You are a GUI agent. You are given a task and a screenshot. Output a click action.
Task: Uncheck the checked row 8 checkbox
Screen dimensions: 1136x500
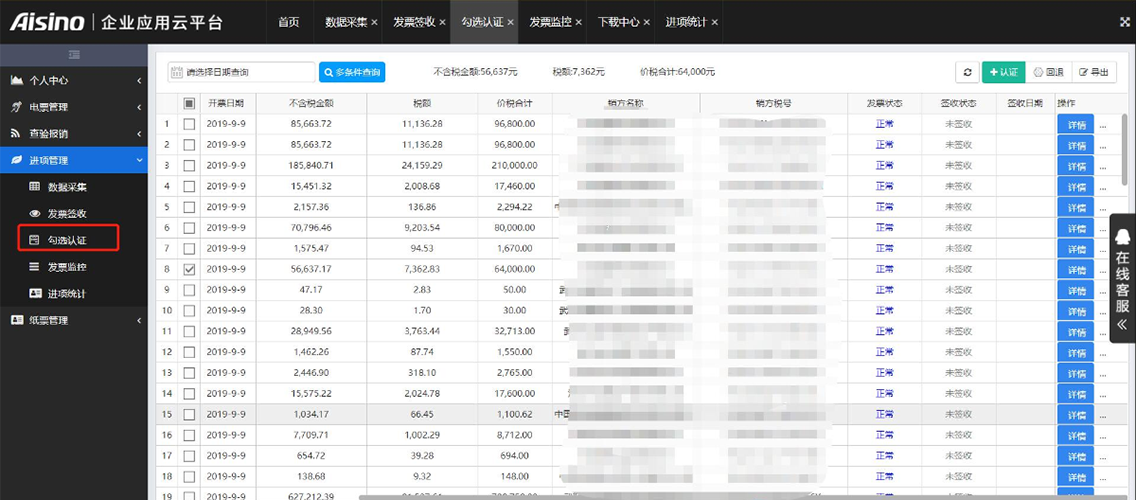coord(189,270)
